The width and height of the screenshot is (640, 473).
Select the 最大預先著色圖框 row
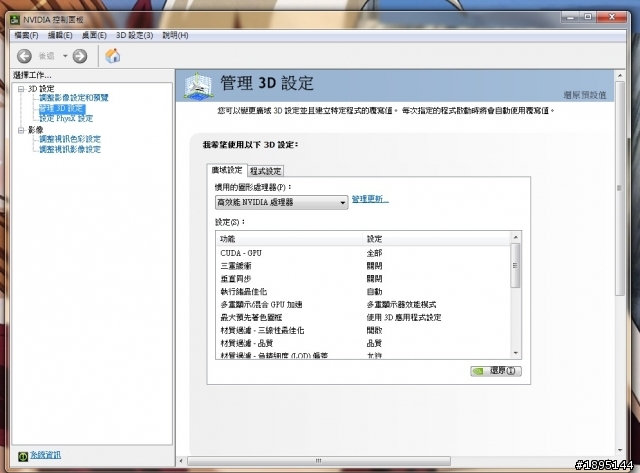tap(363, 318)
